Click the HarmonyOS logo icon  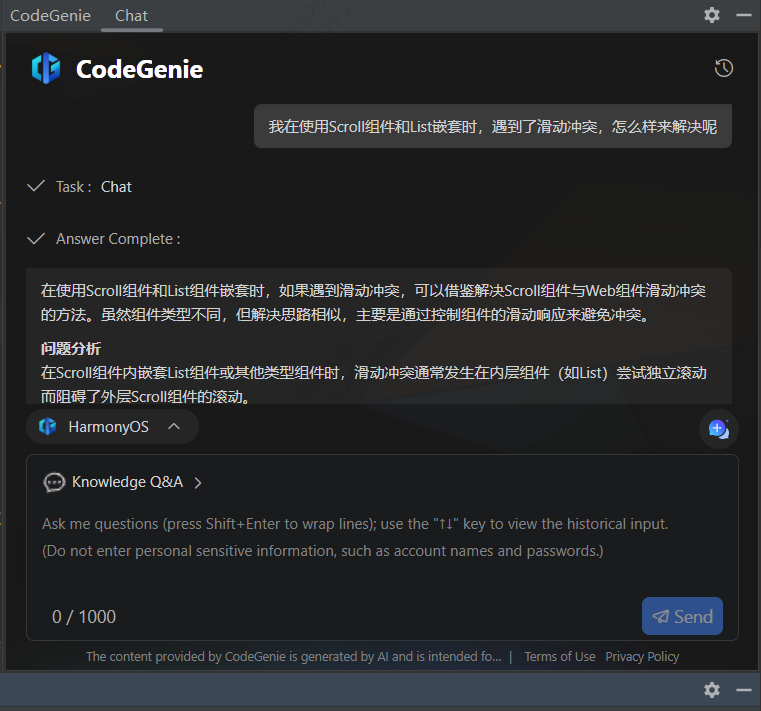point(48,426)
